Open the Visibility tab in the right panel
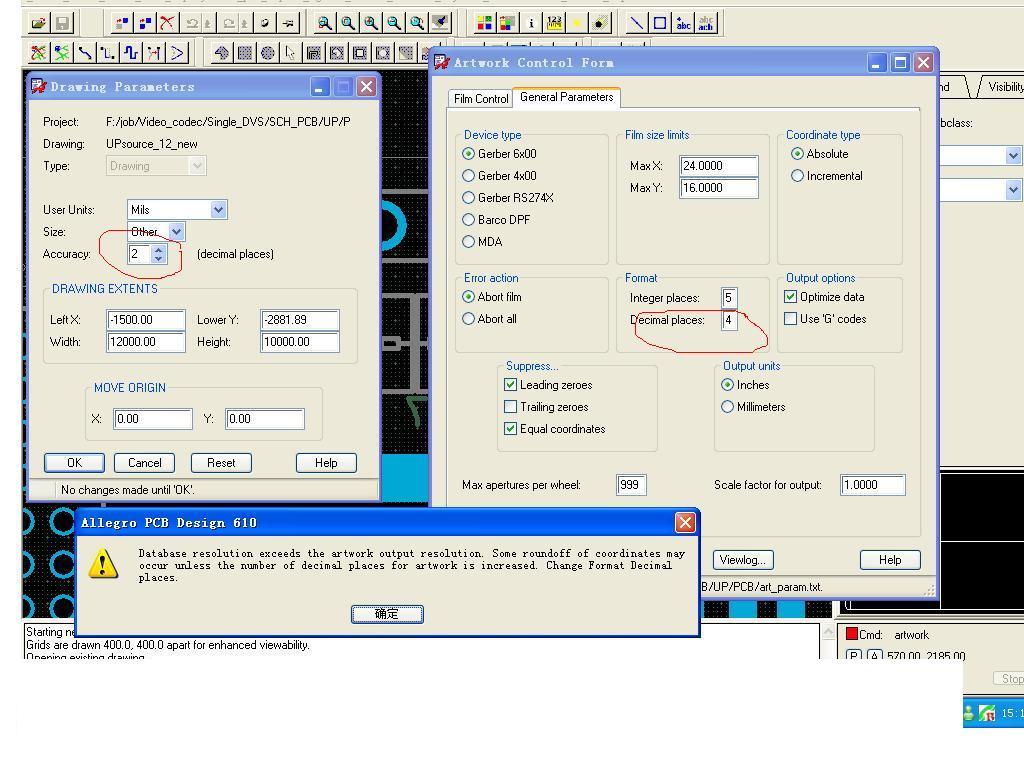 [x=1004, y=87]
